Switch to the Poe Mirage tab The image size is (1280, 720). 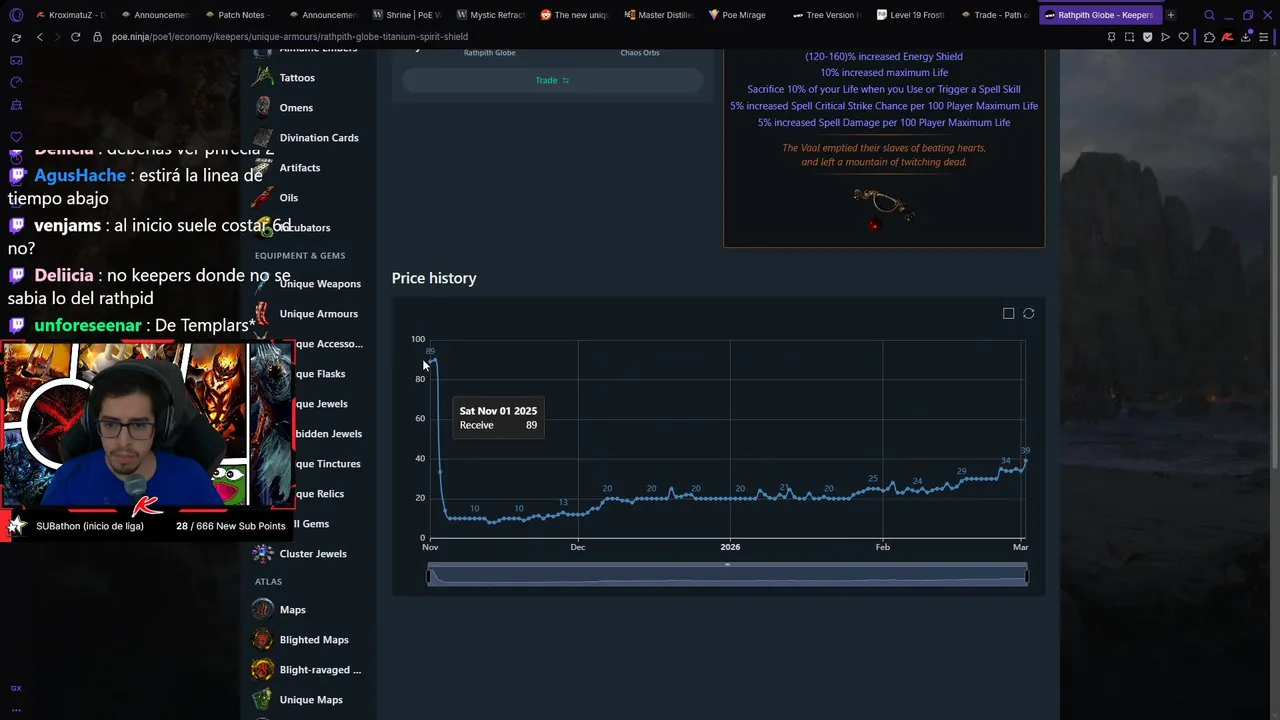(x=744, y=15)
